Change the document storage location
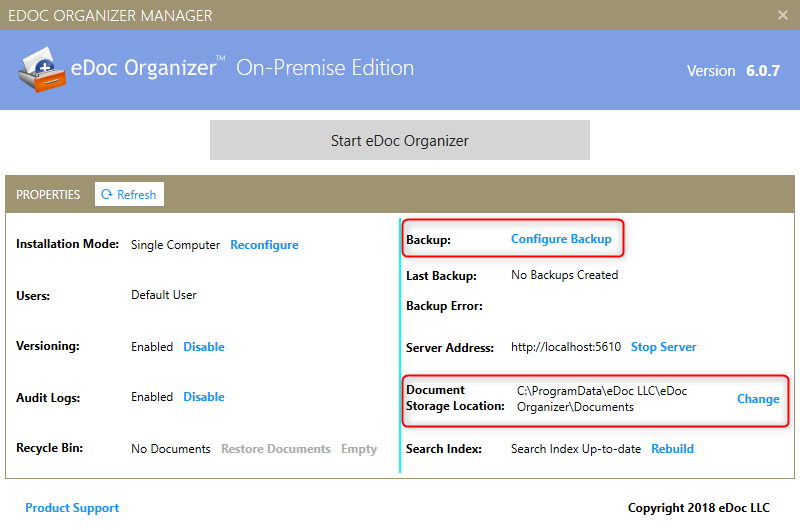The height and width of the screenshot is (530, 800). pos(758,399)
